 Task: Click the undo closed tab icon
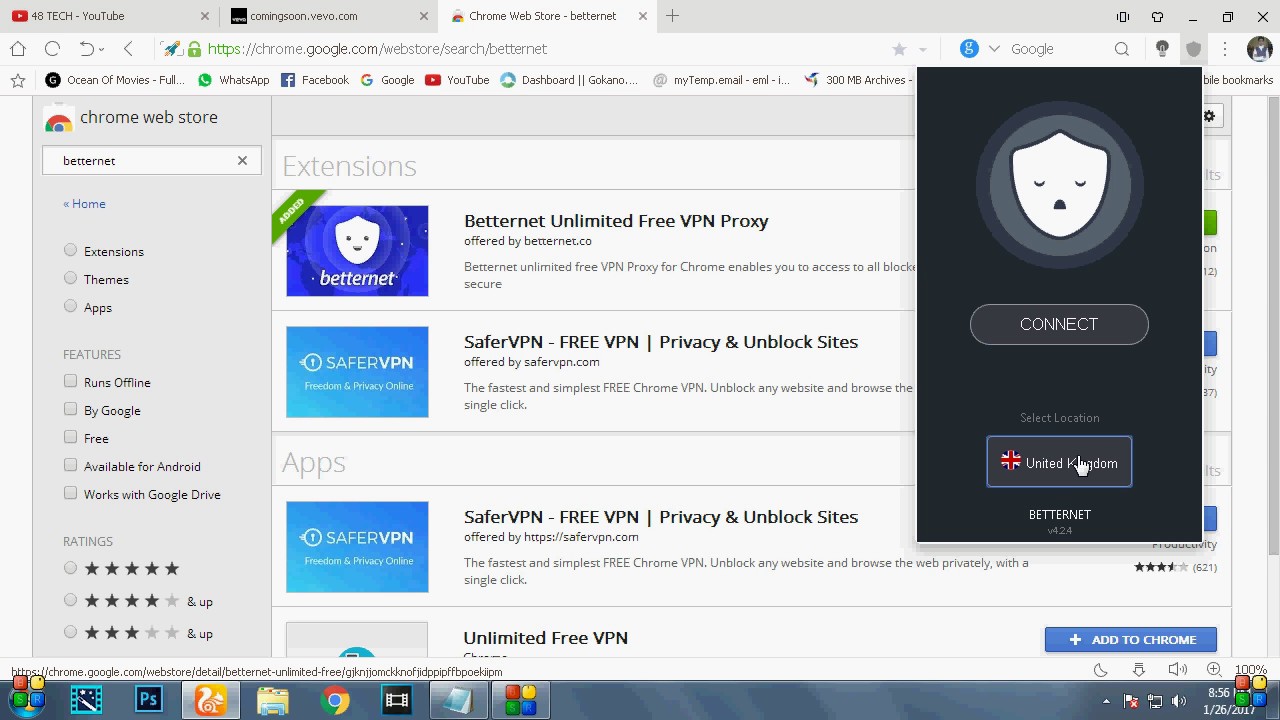[87, 48]
